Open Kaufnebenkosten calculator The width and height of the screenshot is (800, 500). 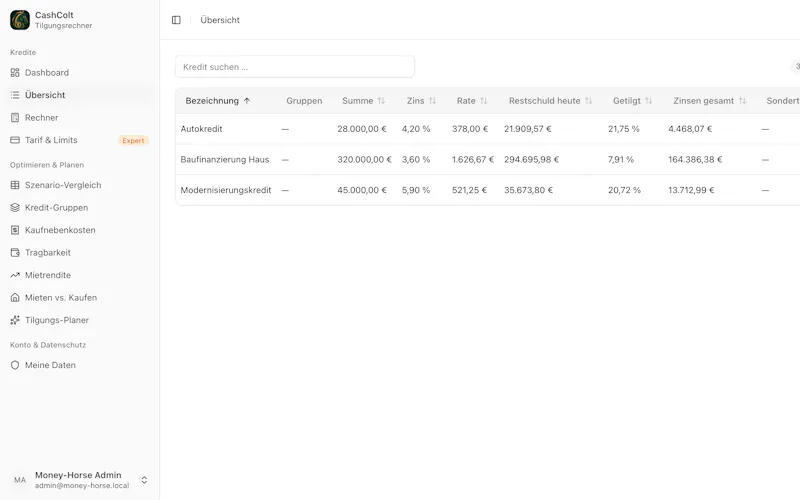coord(80,230)
